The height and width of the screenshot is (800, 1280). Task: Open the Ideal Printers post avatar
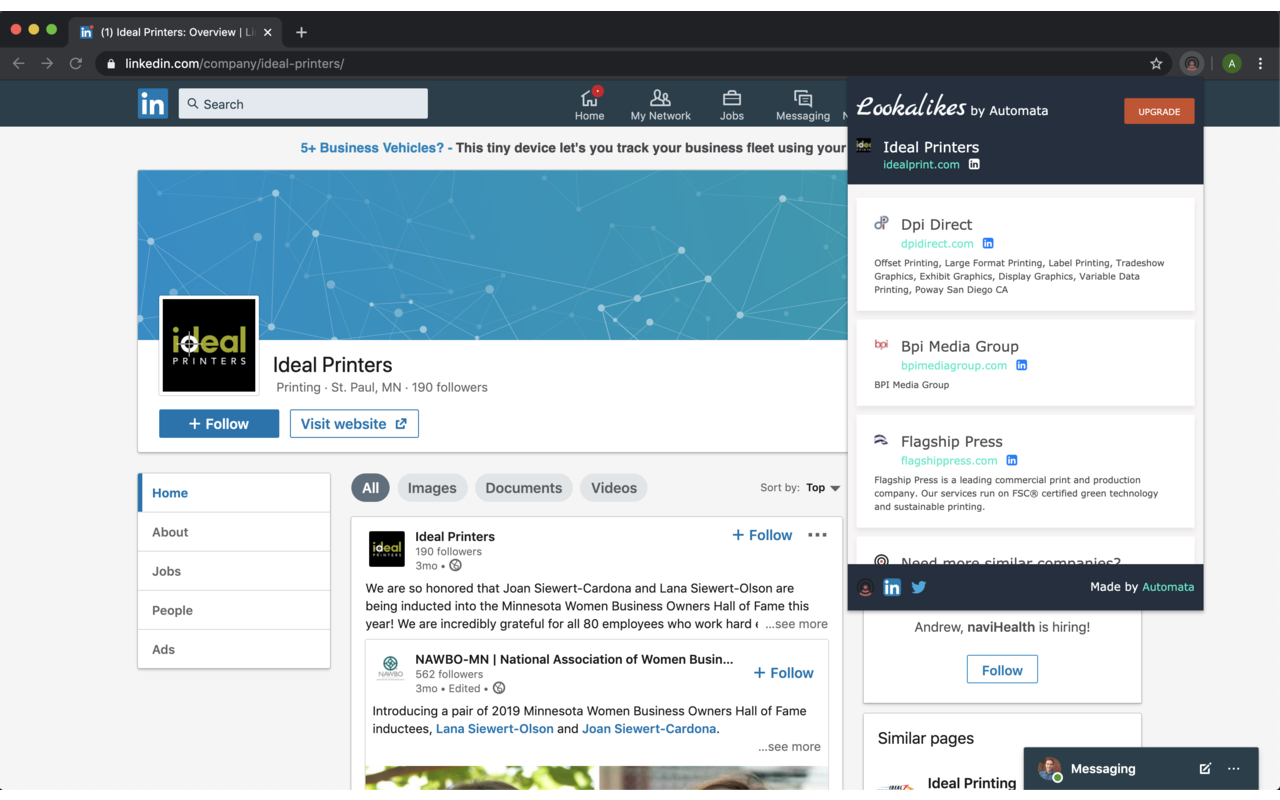(387, 549)
